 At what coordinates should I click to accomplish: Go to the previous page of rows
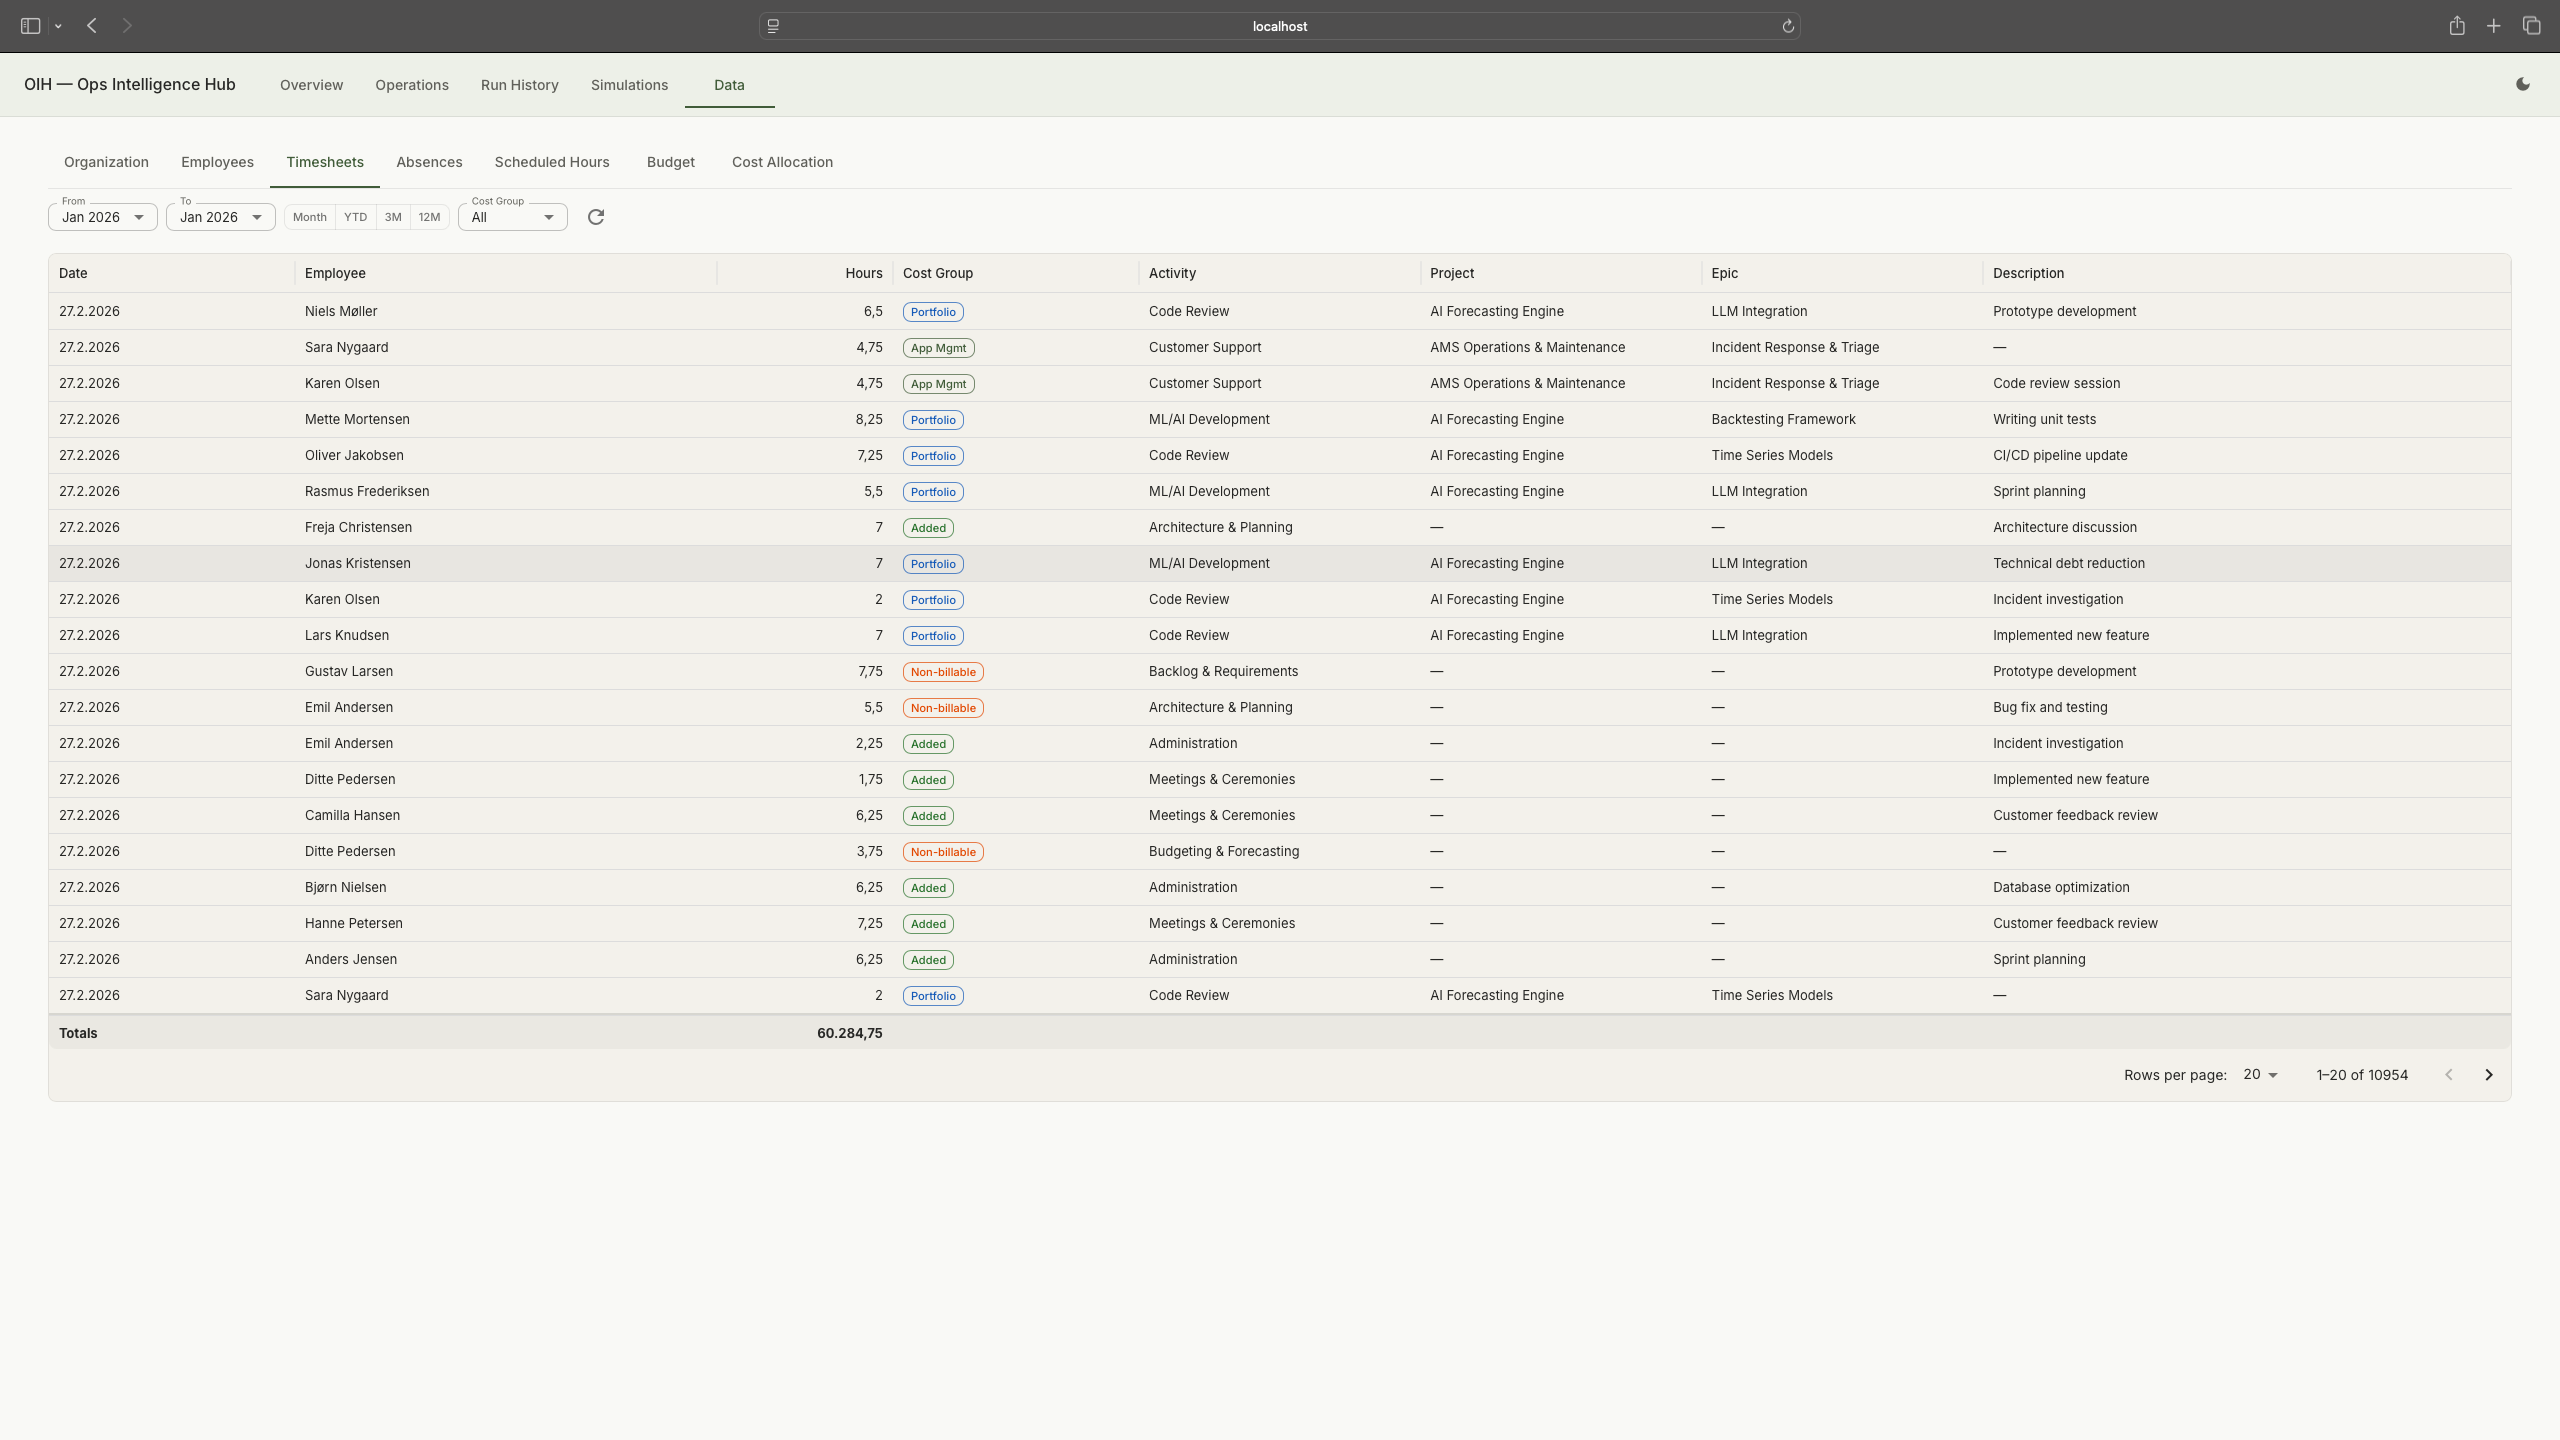pyautogui.click(x=2448, y=1074)
